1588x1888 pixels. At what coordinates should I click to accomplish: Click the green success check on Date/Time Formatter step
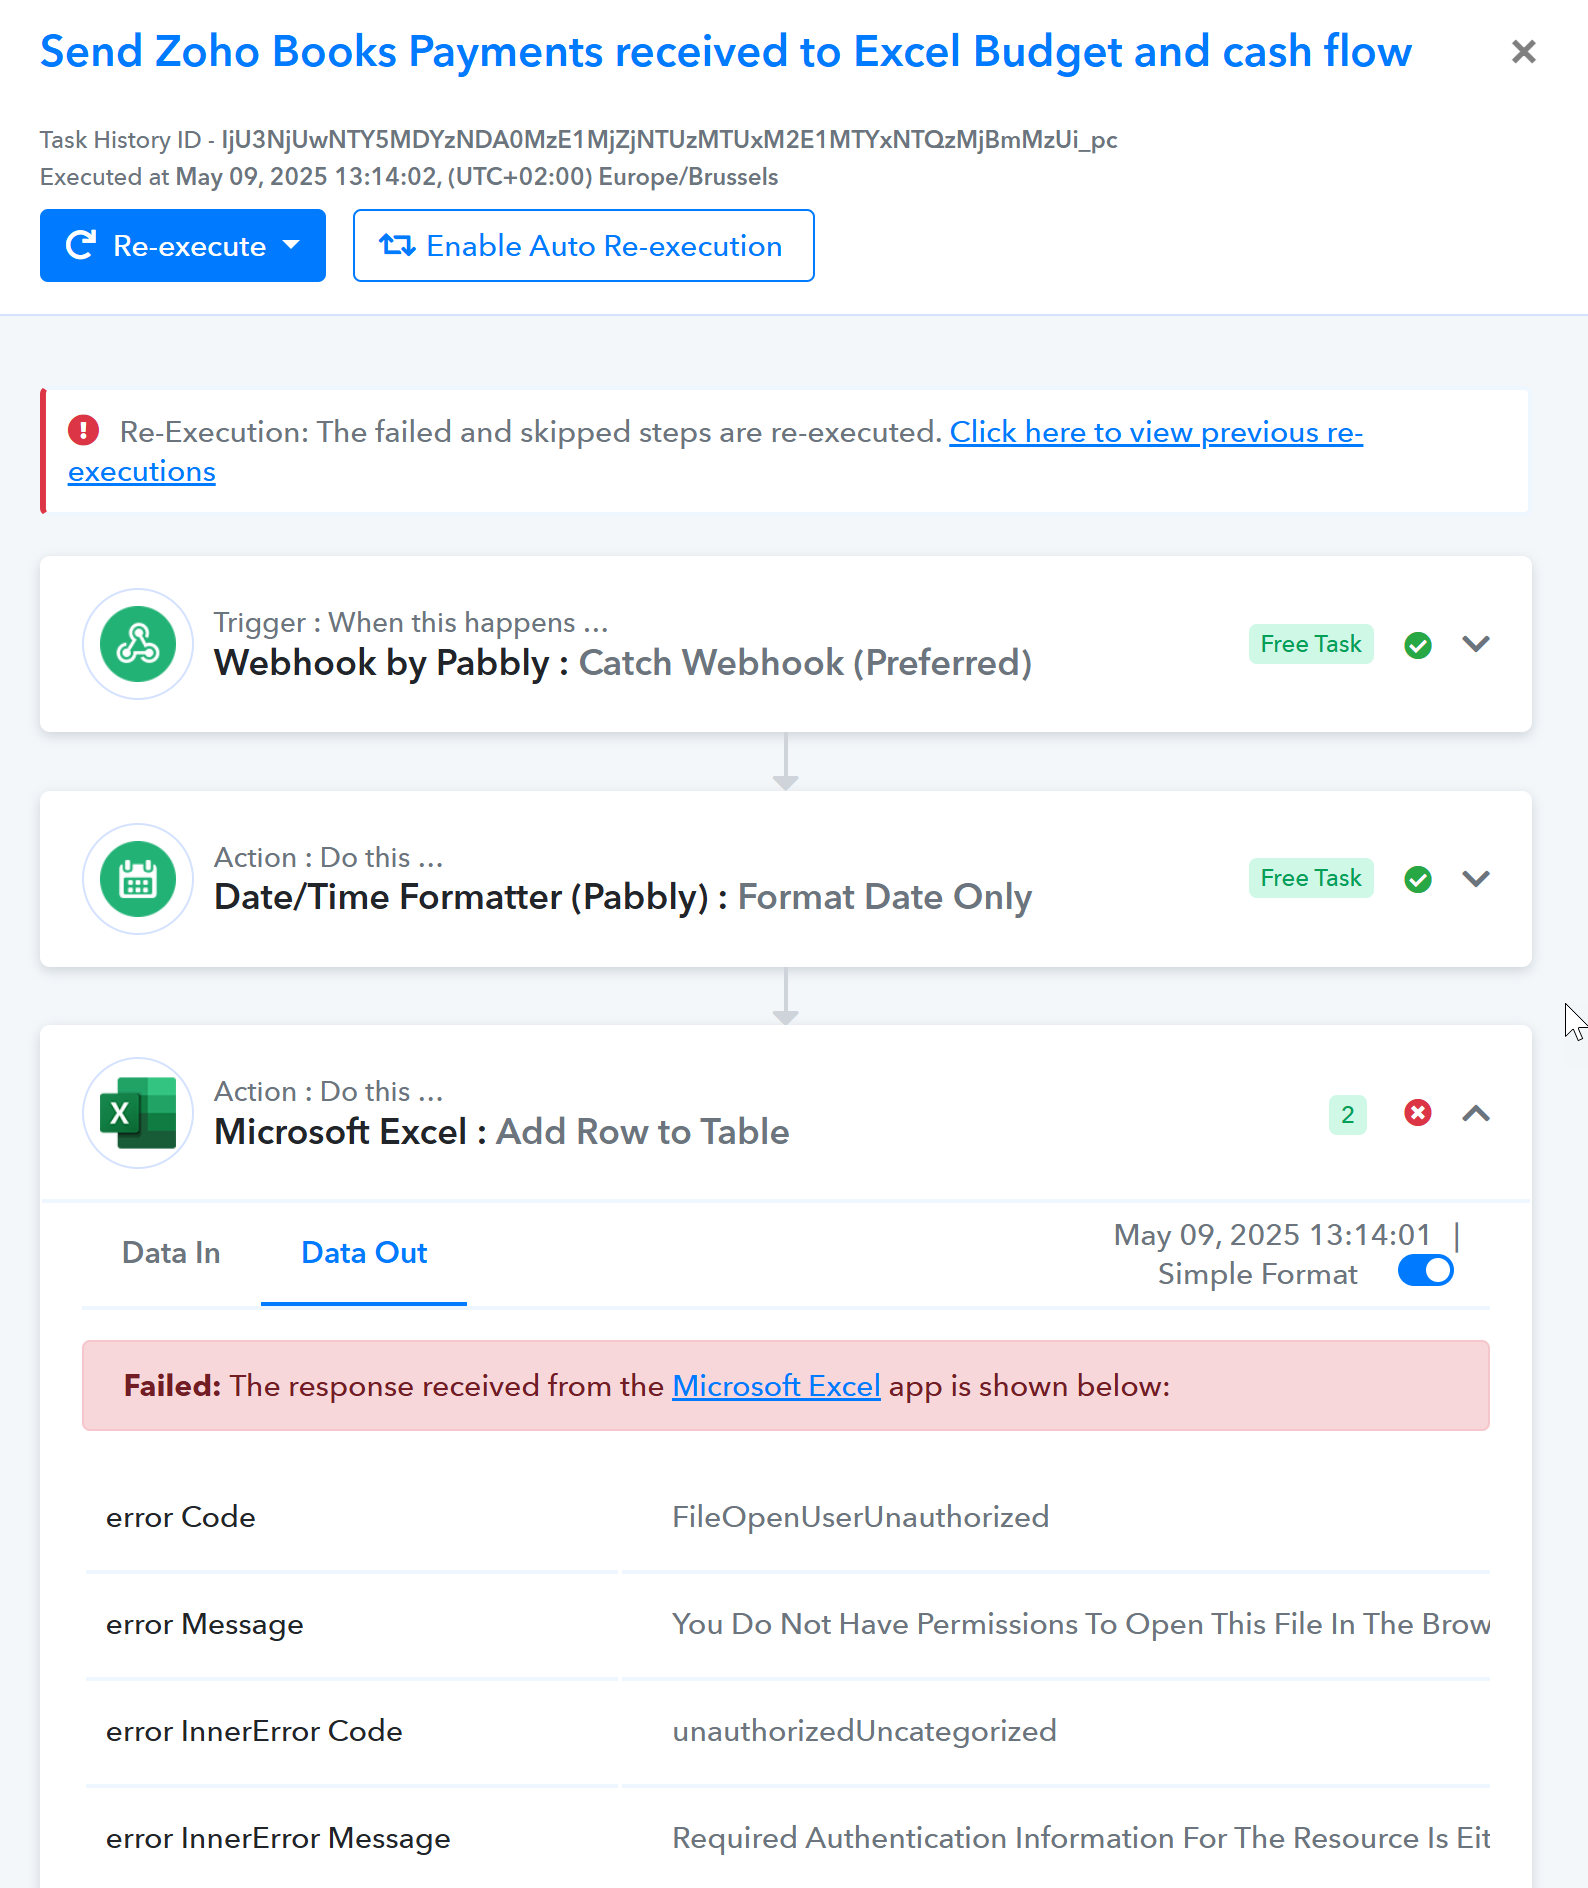pyautogui.click(x=1418, y=879)
